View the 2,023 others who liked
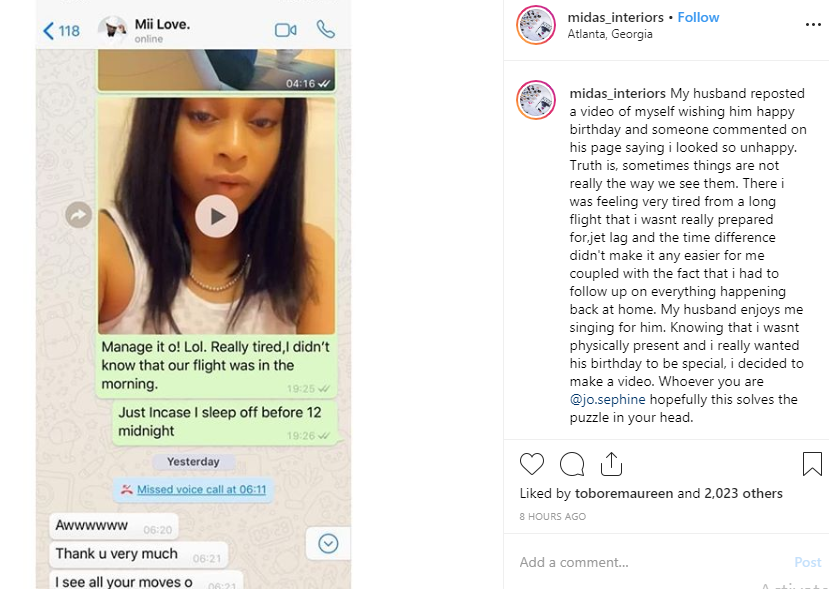The width and height of the screenshot is (829, 589). (743, 493)
